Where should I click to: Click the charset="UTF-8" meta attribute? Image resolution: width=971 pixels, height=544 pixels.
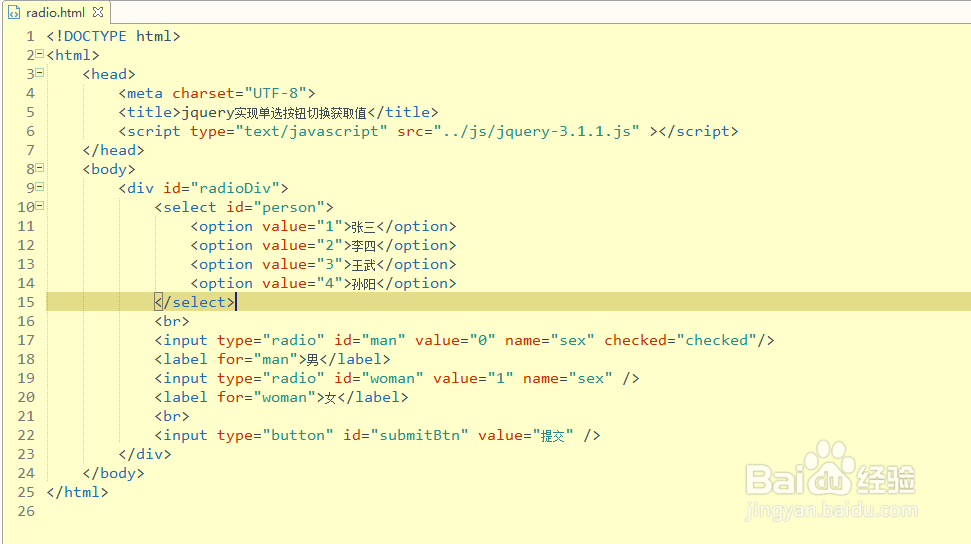click(240, 94)
